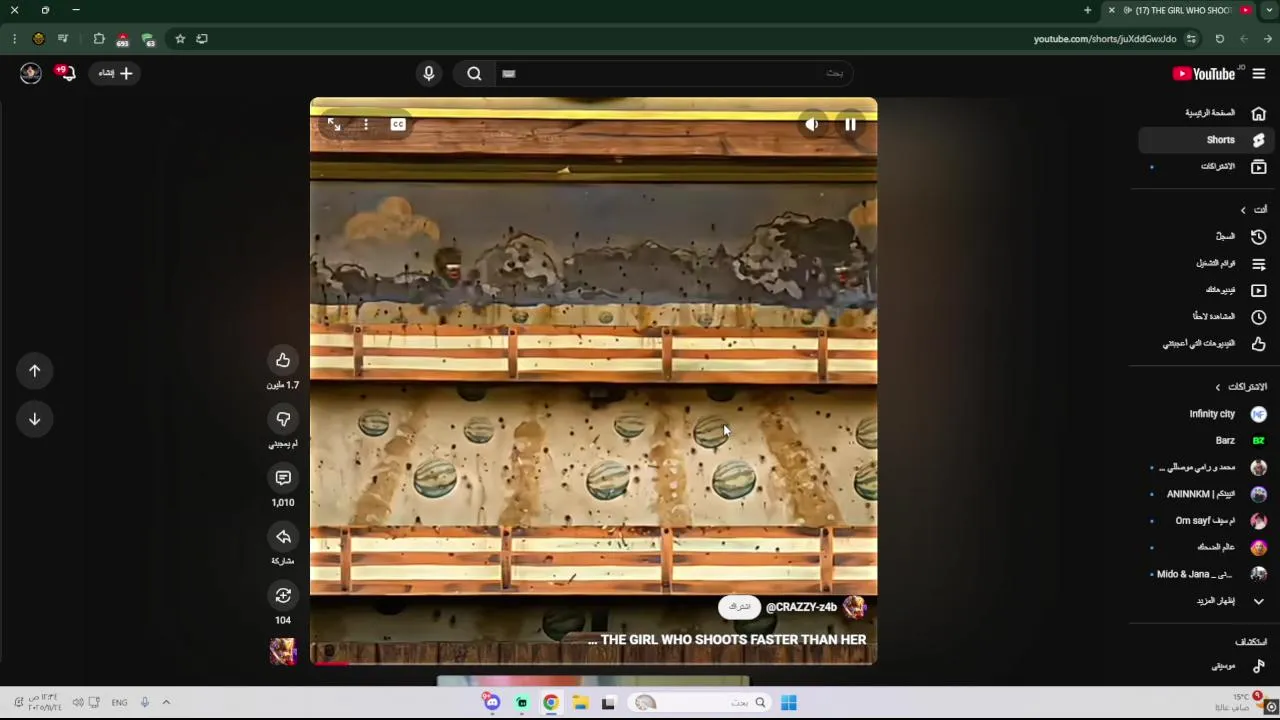Open Discord from the taskbar

(x=492, y=703)
